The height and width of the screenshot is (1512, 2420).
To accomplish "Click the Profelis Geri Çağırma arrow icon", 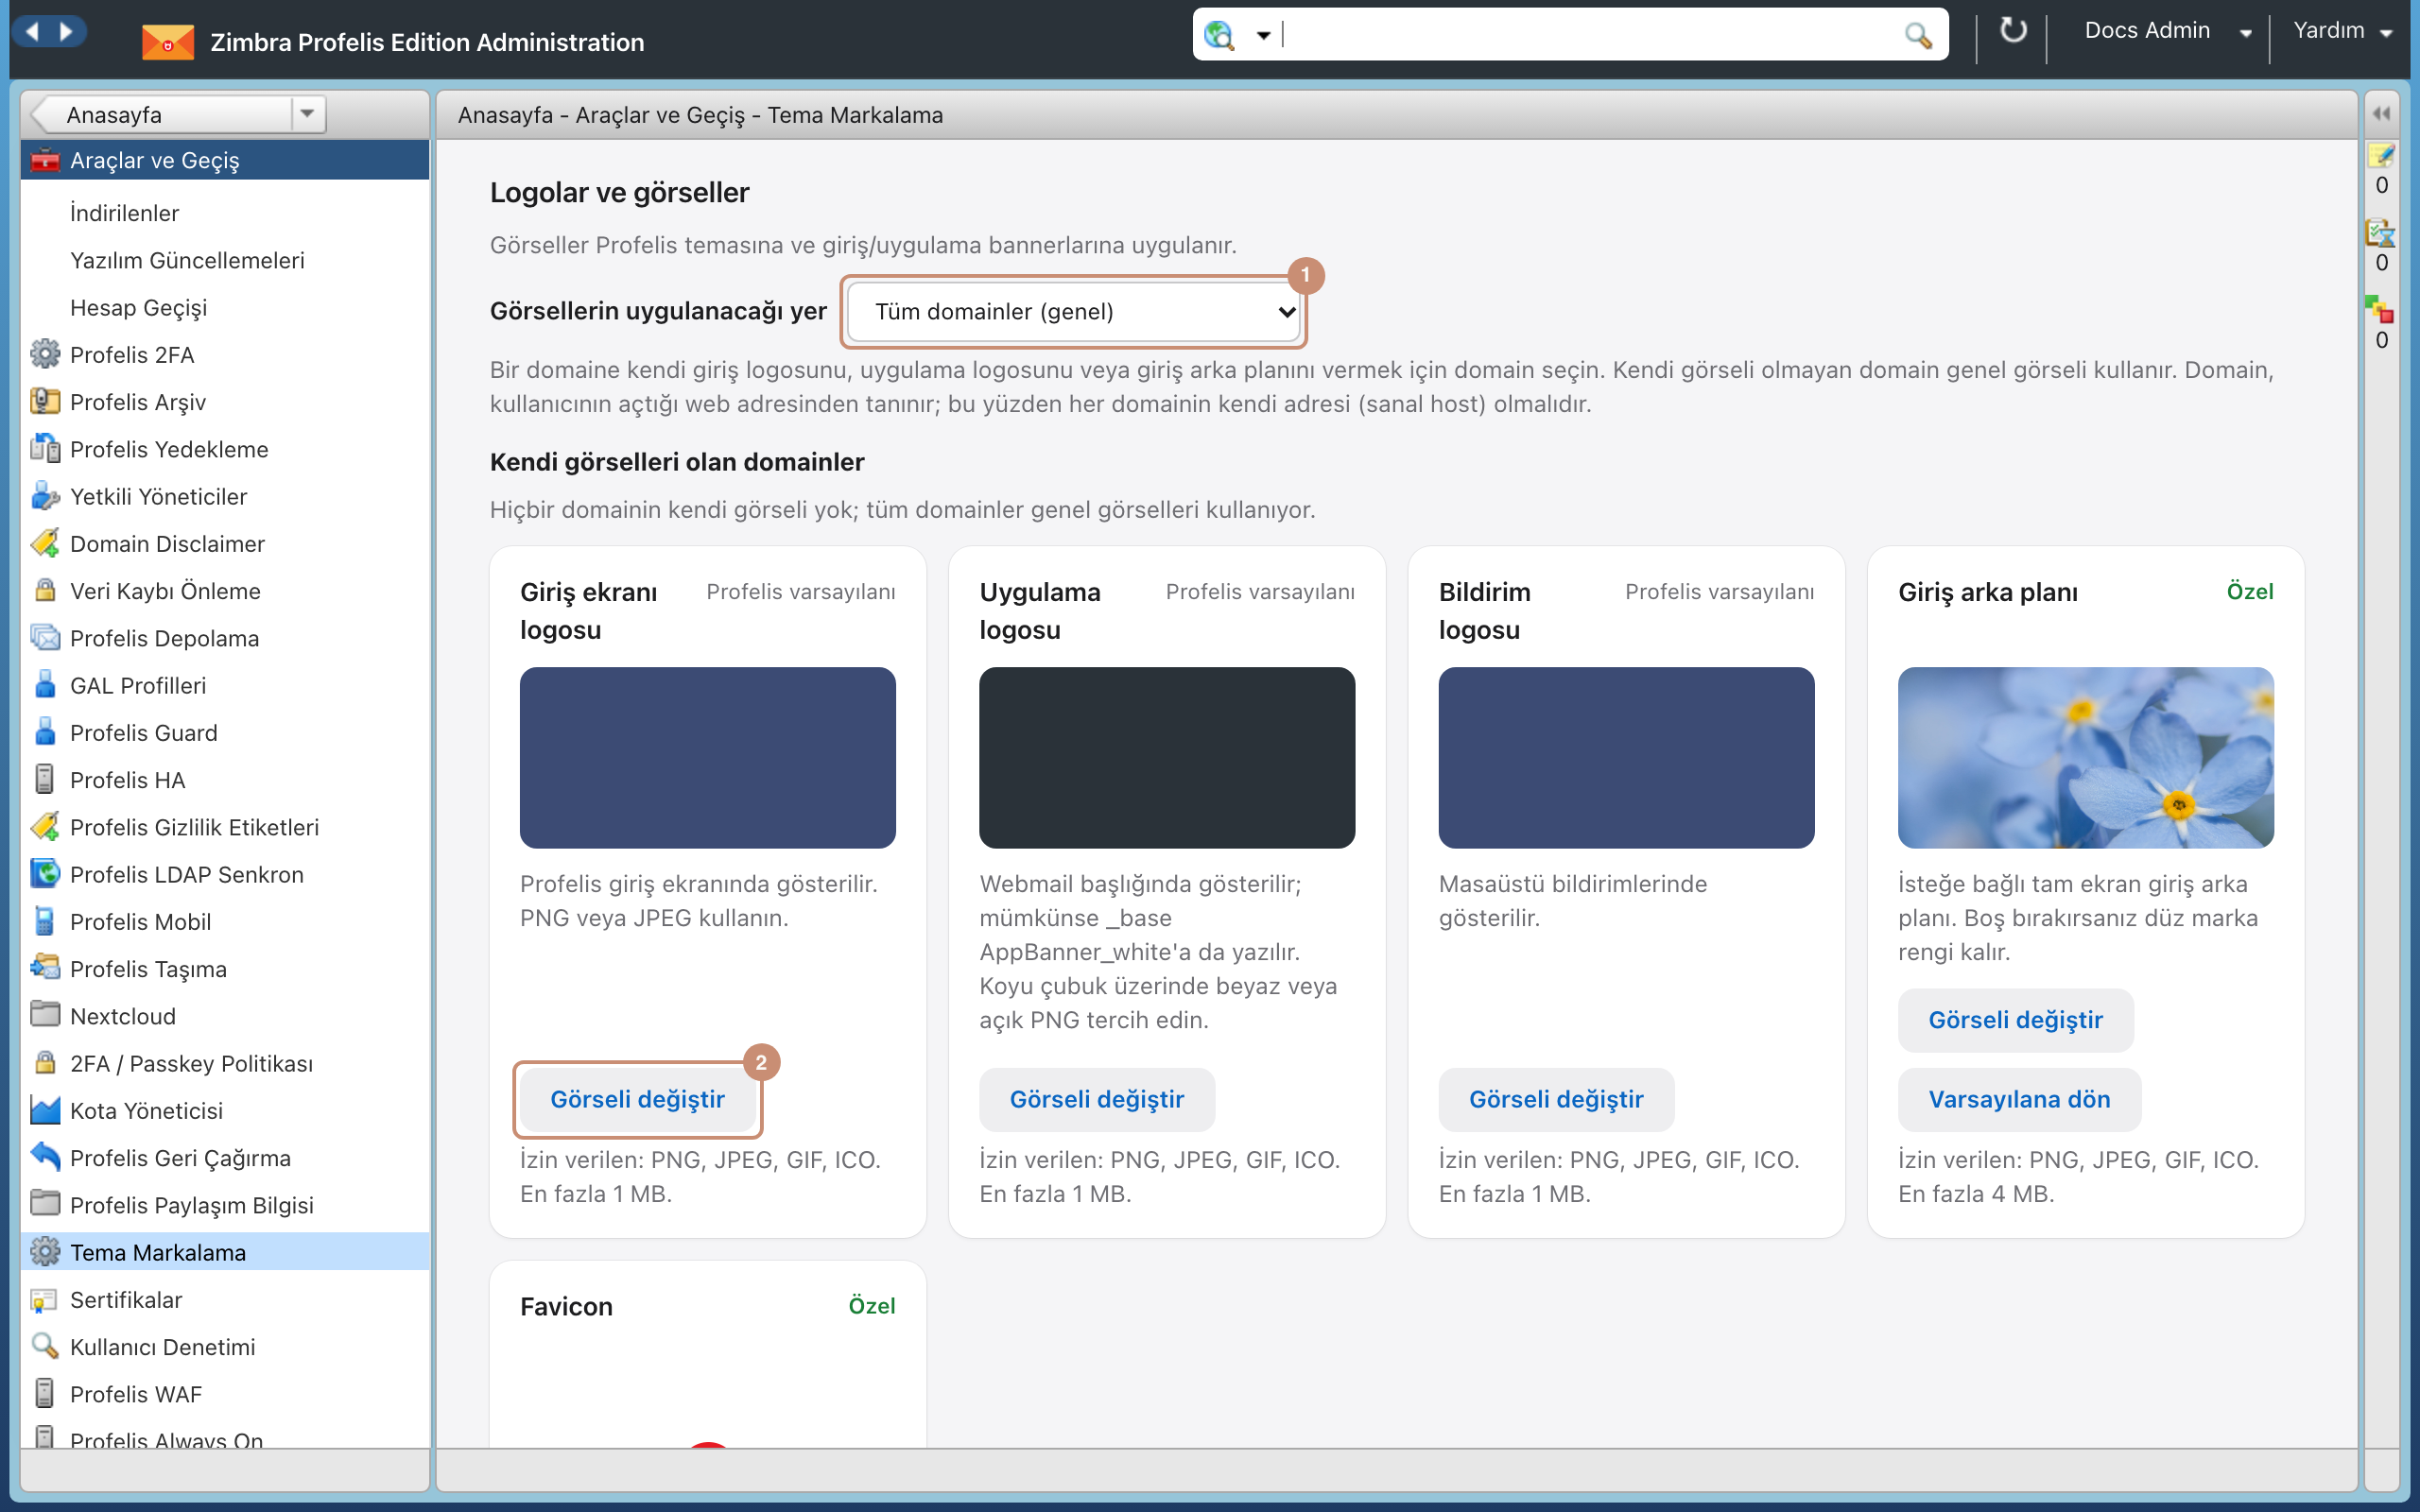I will (45, 1157).
